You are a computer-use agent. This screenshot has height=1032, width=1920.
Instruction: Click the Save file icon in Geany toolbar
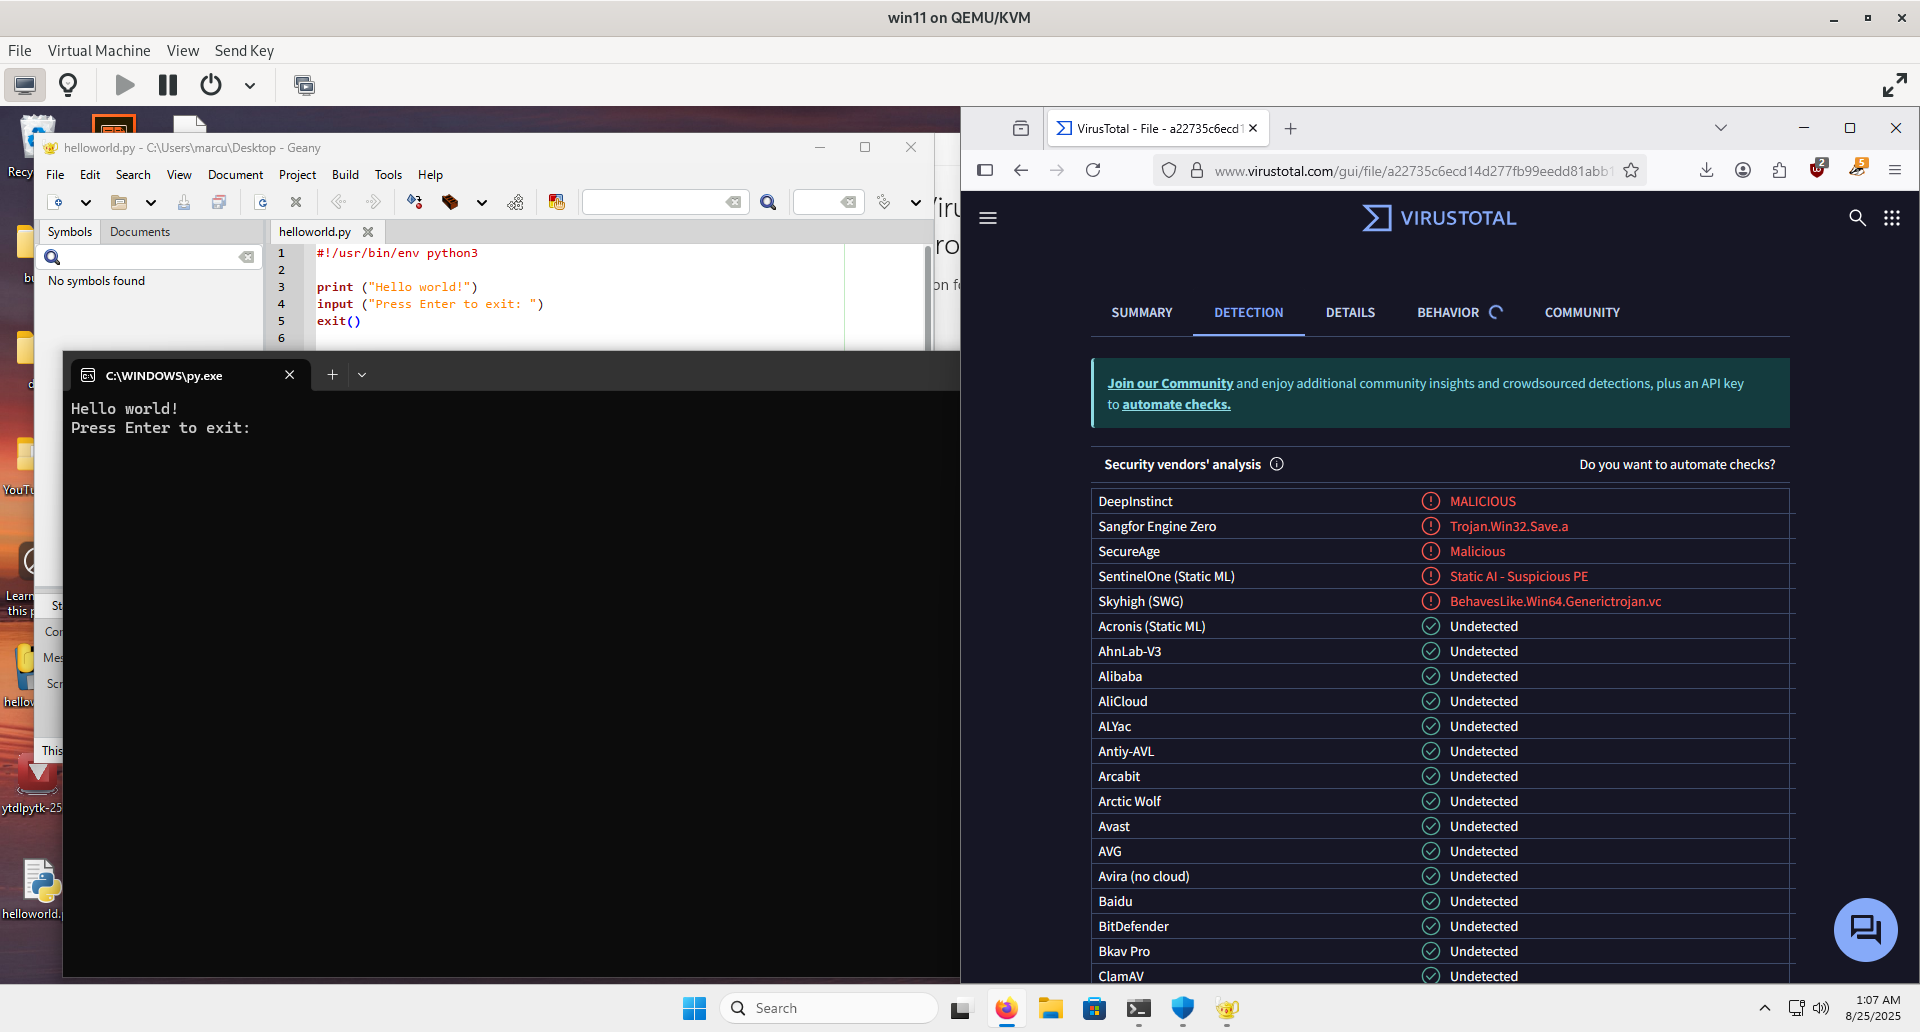tap(184, 202)
